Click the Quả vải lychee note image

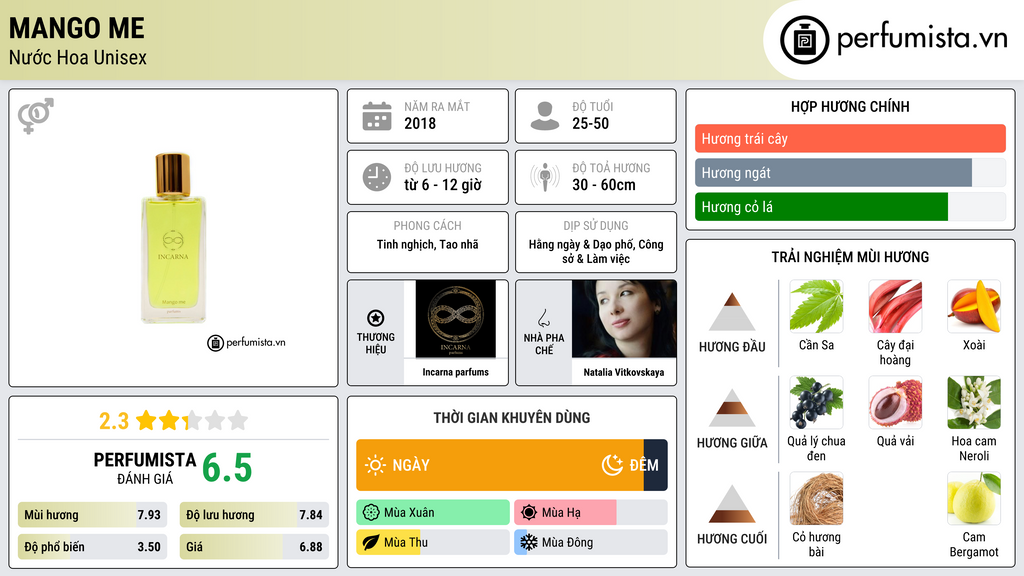[895, 402]
